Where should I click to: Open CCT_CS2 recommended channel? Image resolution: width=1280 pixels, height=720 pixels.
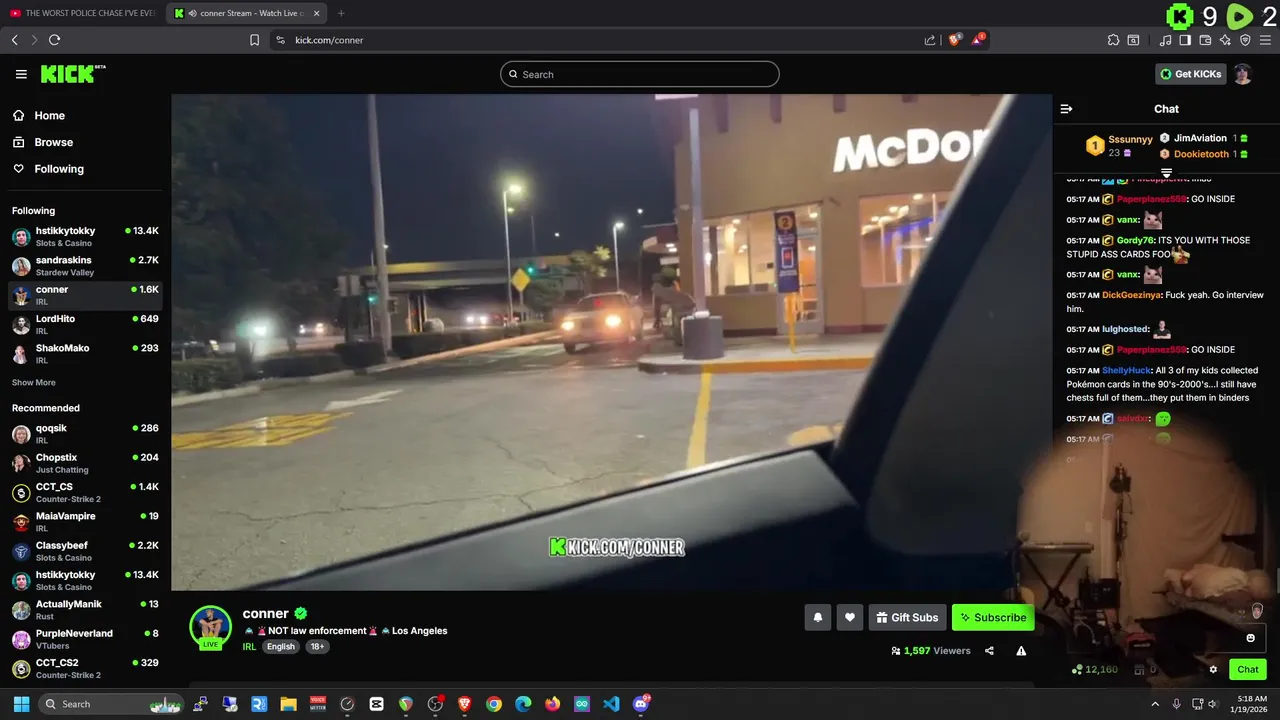(85, 668)
